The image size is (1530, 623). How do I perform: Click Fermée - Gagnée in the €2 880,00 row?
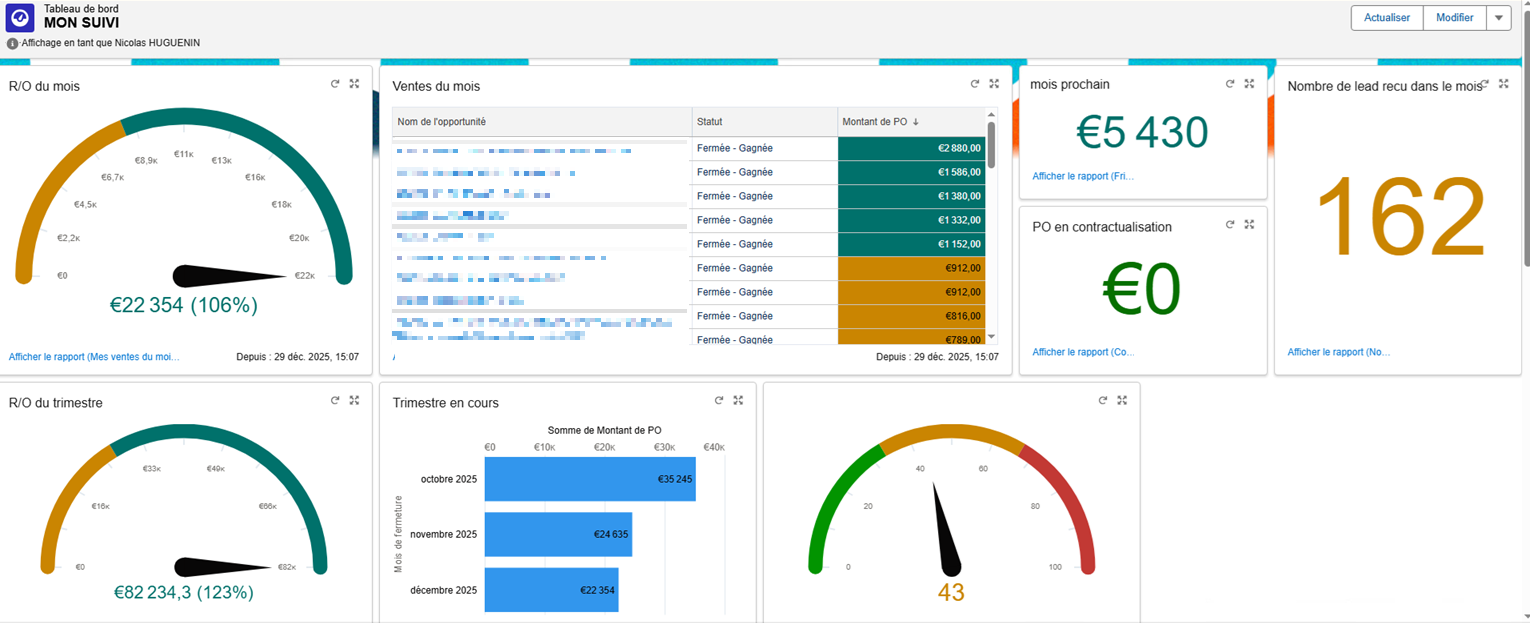pos(735,148)
